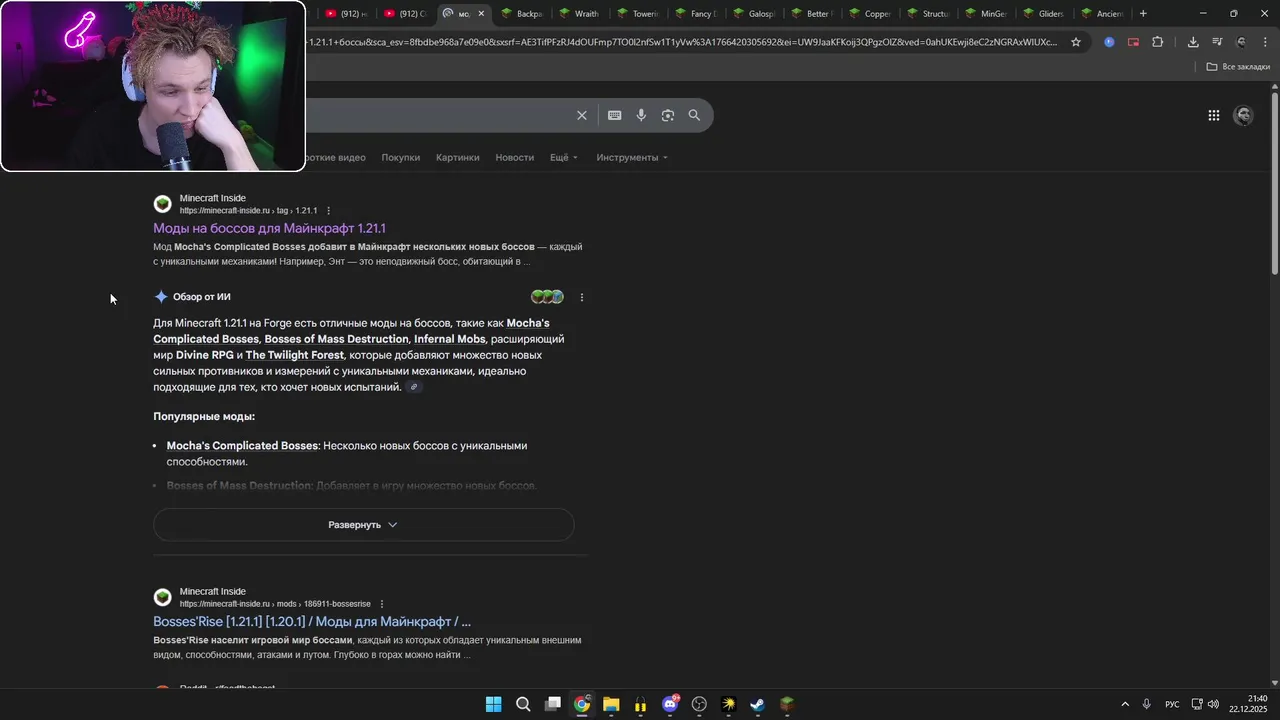Viewport: 1280px width, 720px height.
Task: Open Steam from taskbar
Action: click(758, 704)
